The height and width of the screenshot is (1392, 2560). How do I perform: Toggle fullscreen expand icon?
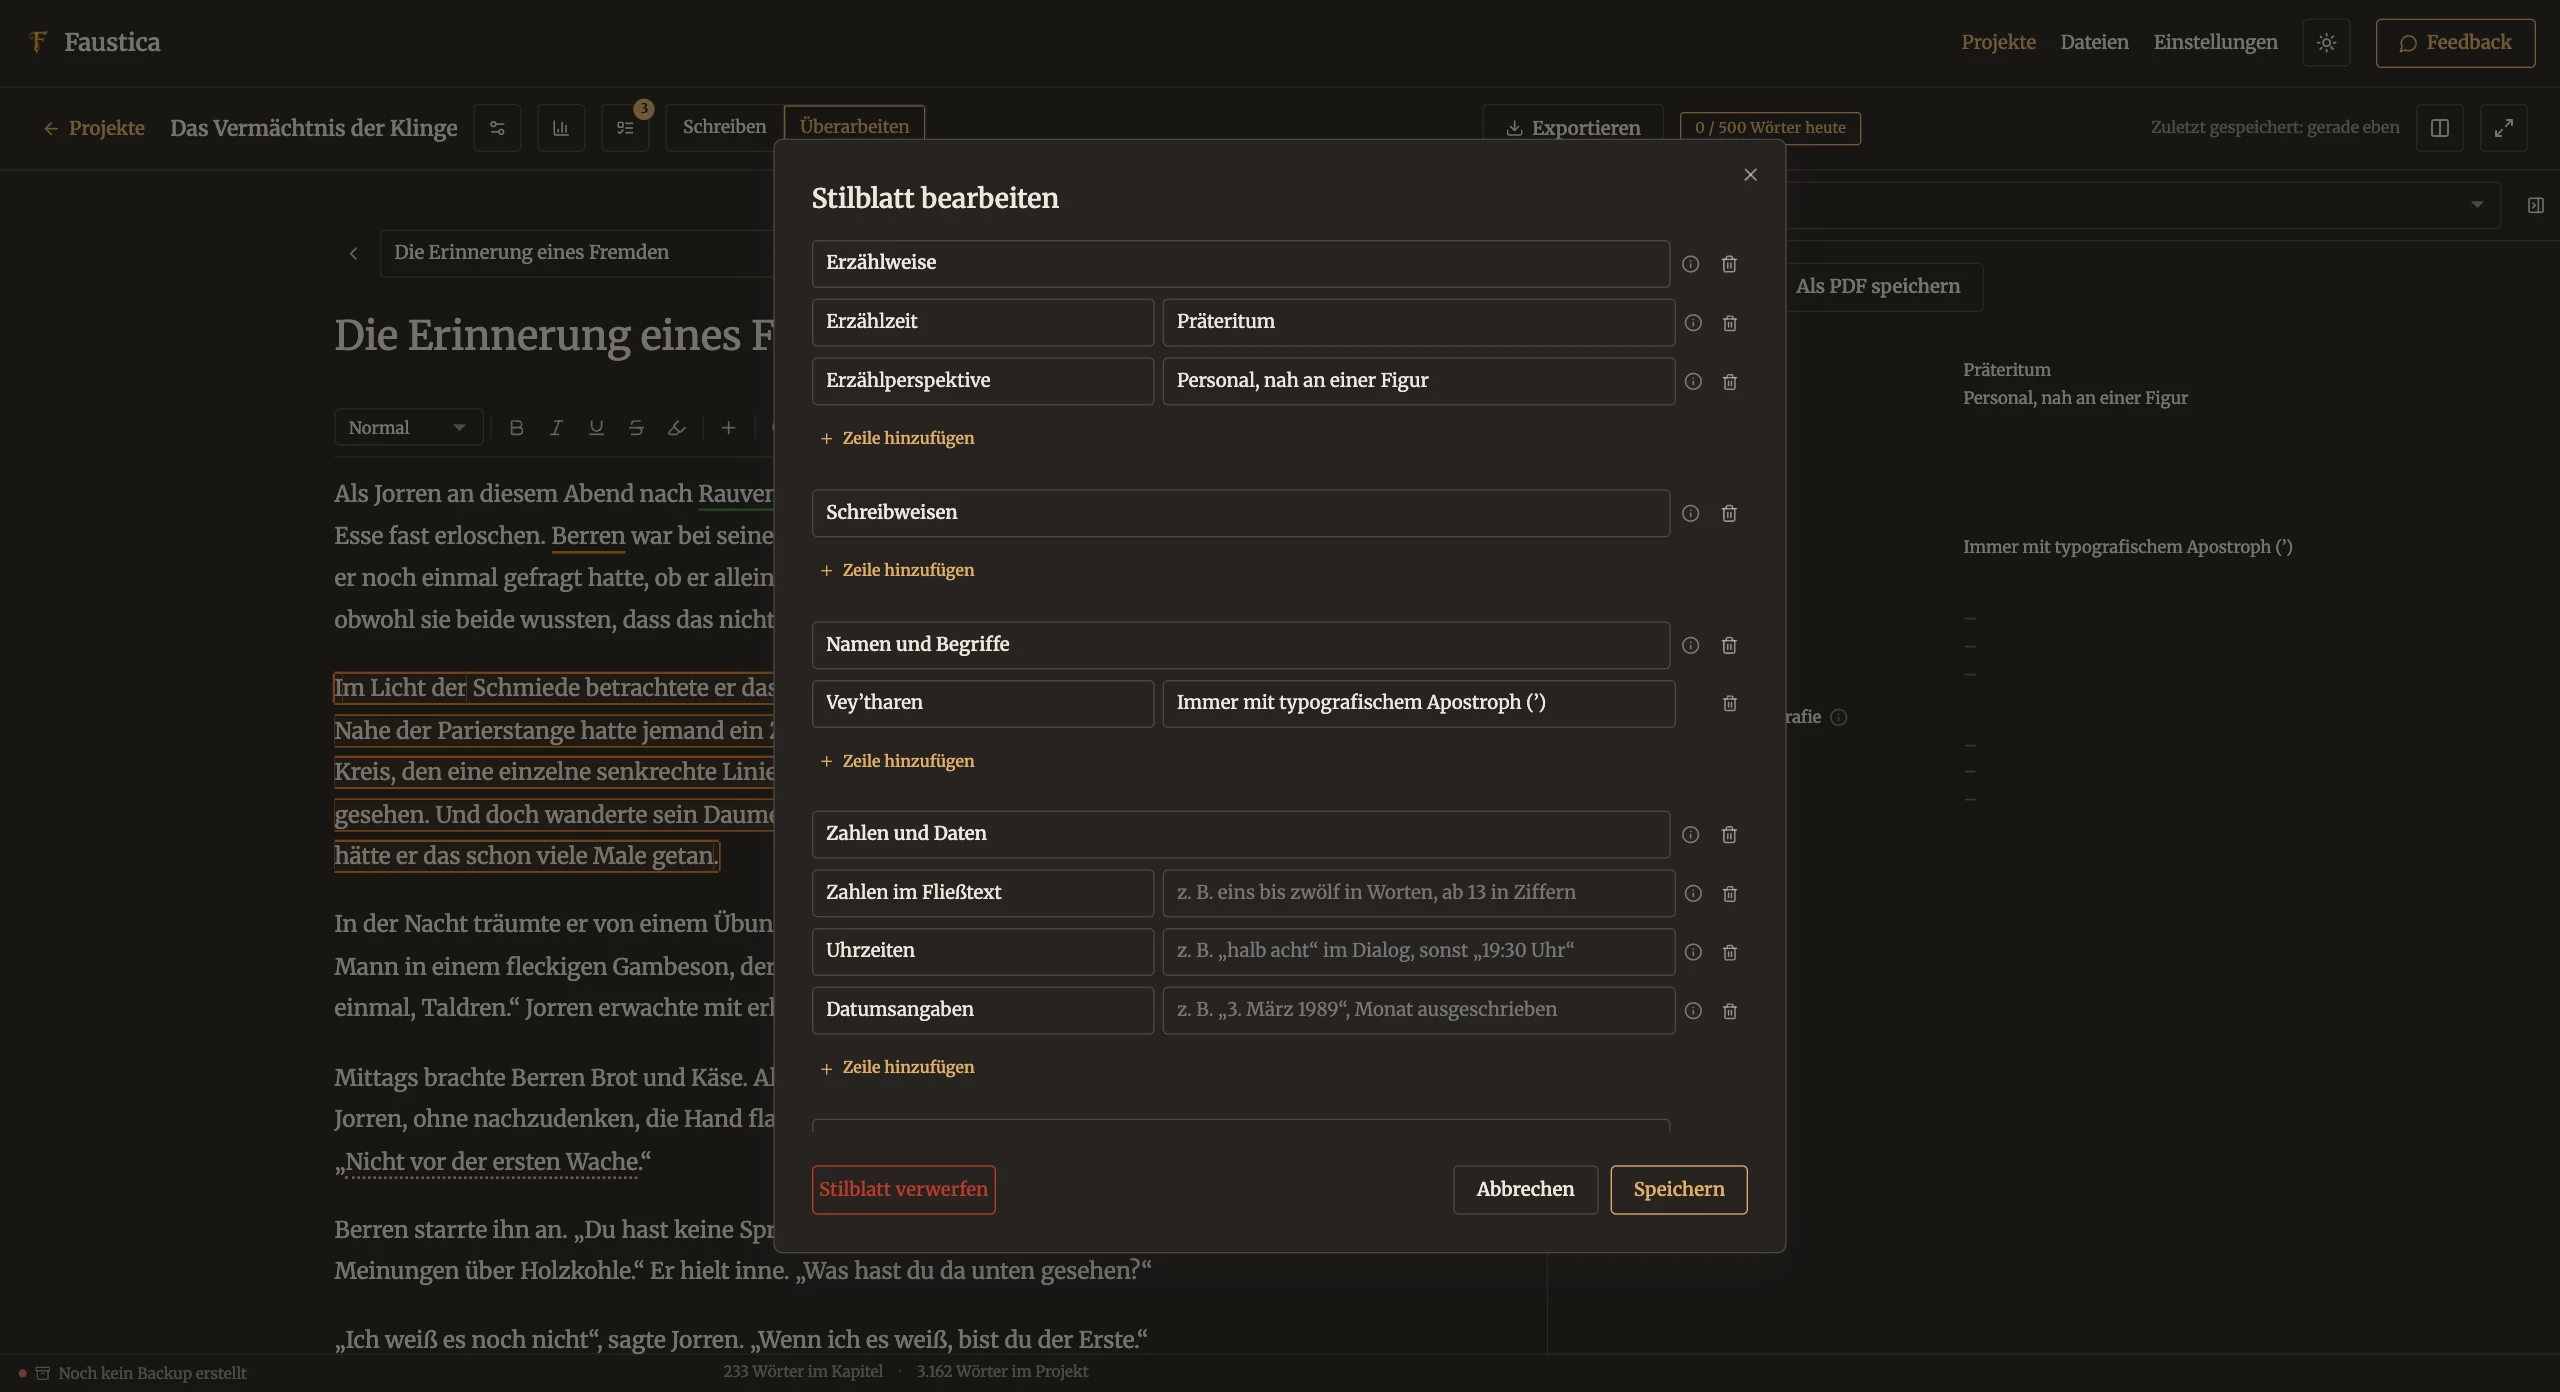(2504, 128)
